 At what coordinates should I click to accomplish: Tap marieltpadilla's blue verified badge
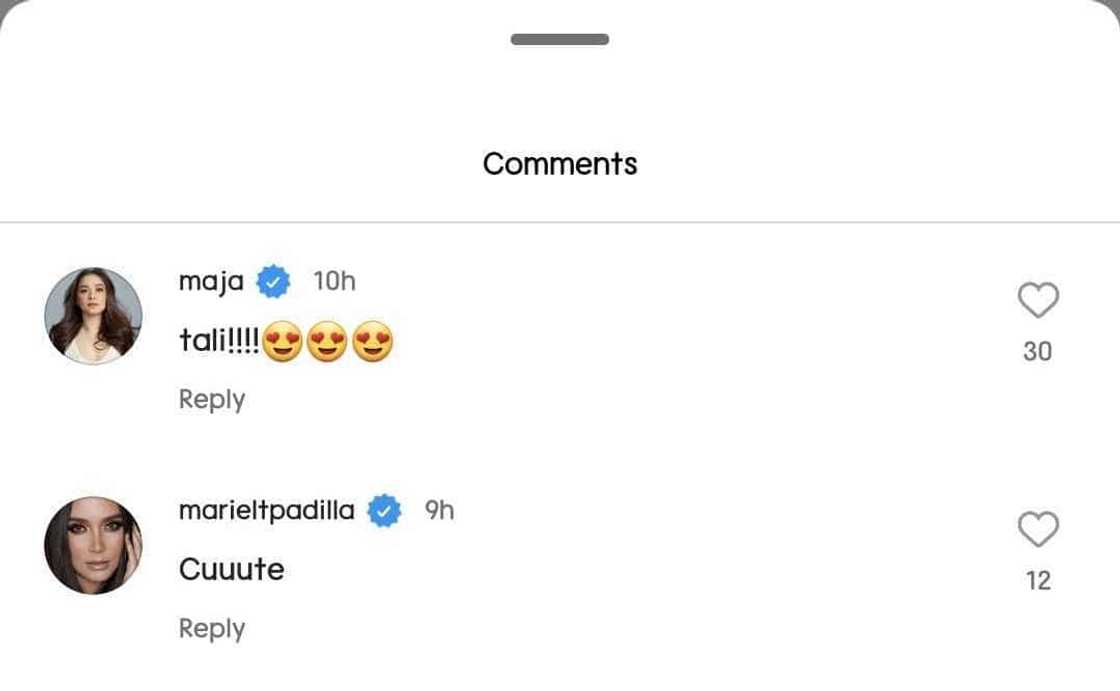pyautogui.click(x=384, y=511)
